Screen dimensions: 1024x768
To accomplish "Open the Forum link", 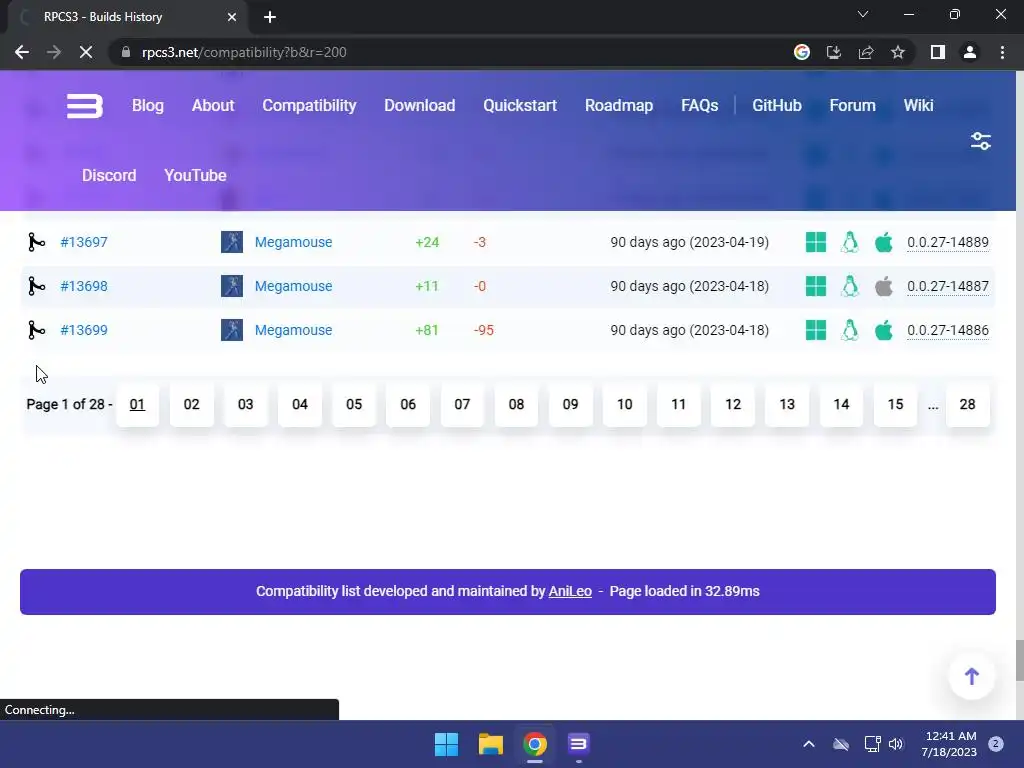I will 852,106.
